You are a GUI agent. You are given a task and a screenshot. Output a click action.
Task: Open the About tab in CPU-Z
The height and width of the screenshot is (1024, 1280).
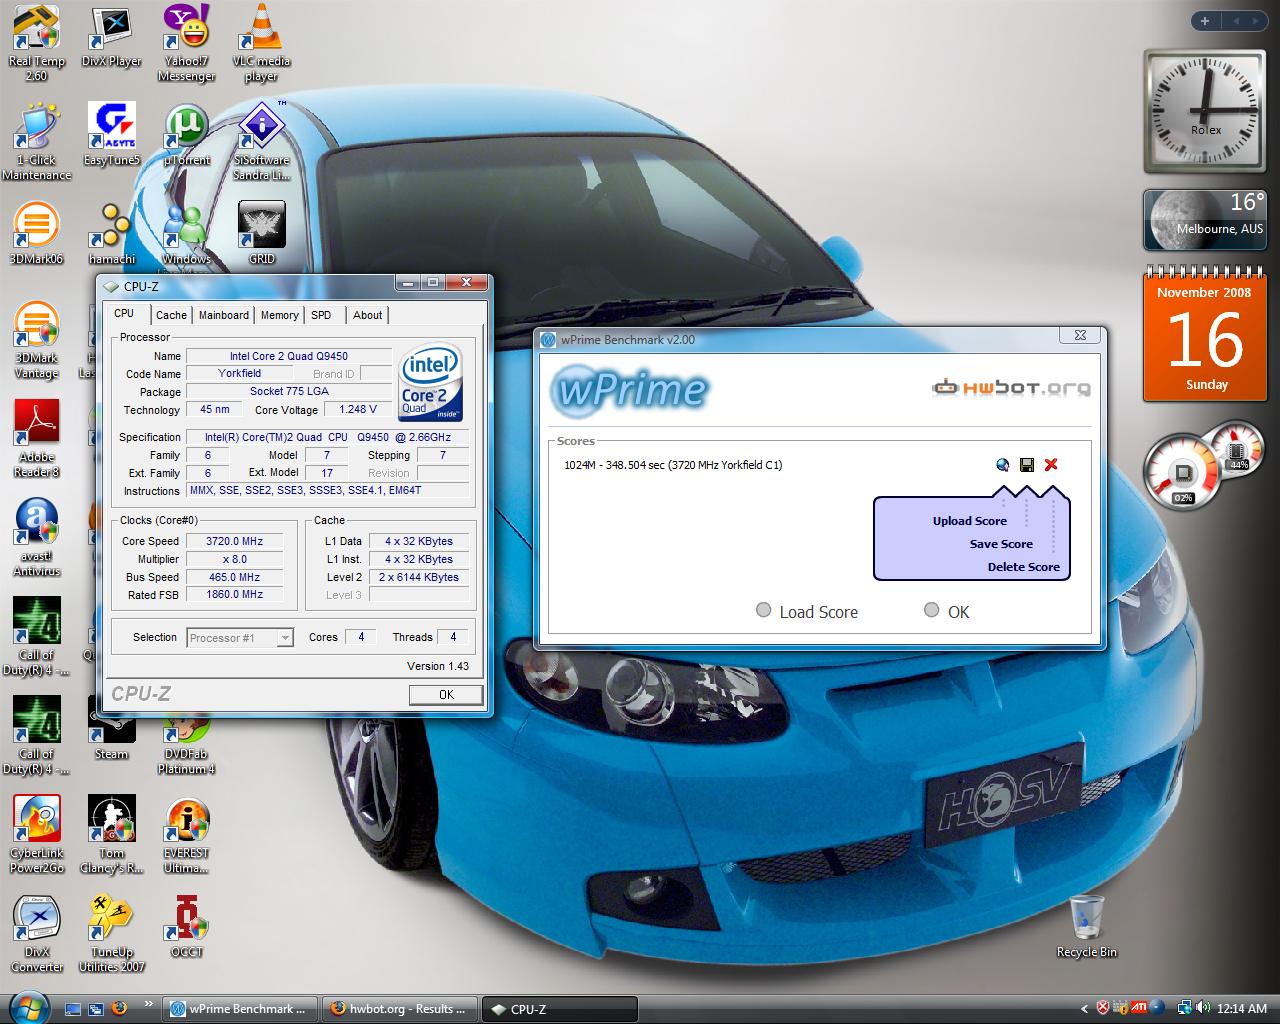click(x=368, y=315)
